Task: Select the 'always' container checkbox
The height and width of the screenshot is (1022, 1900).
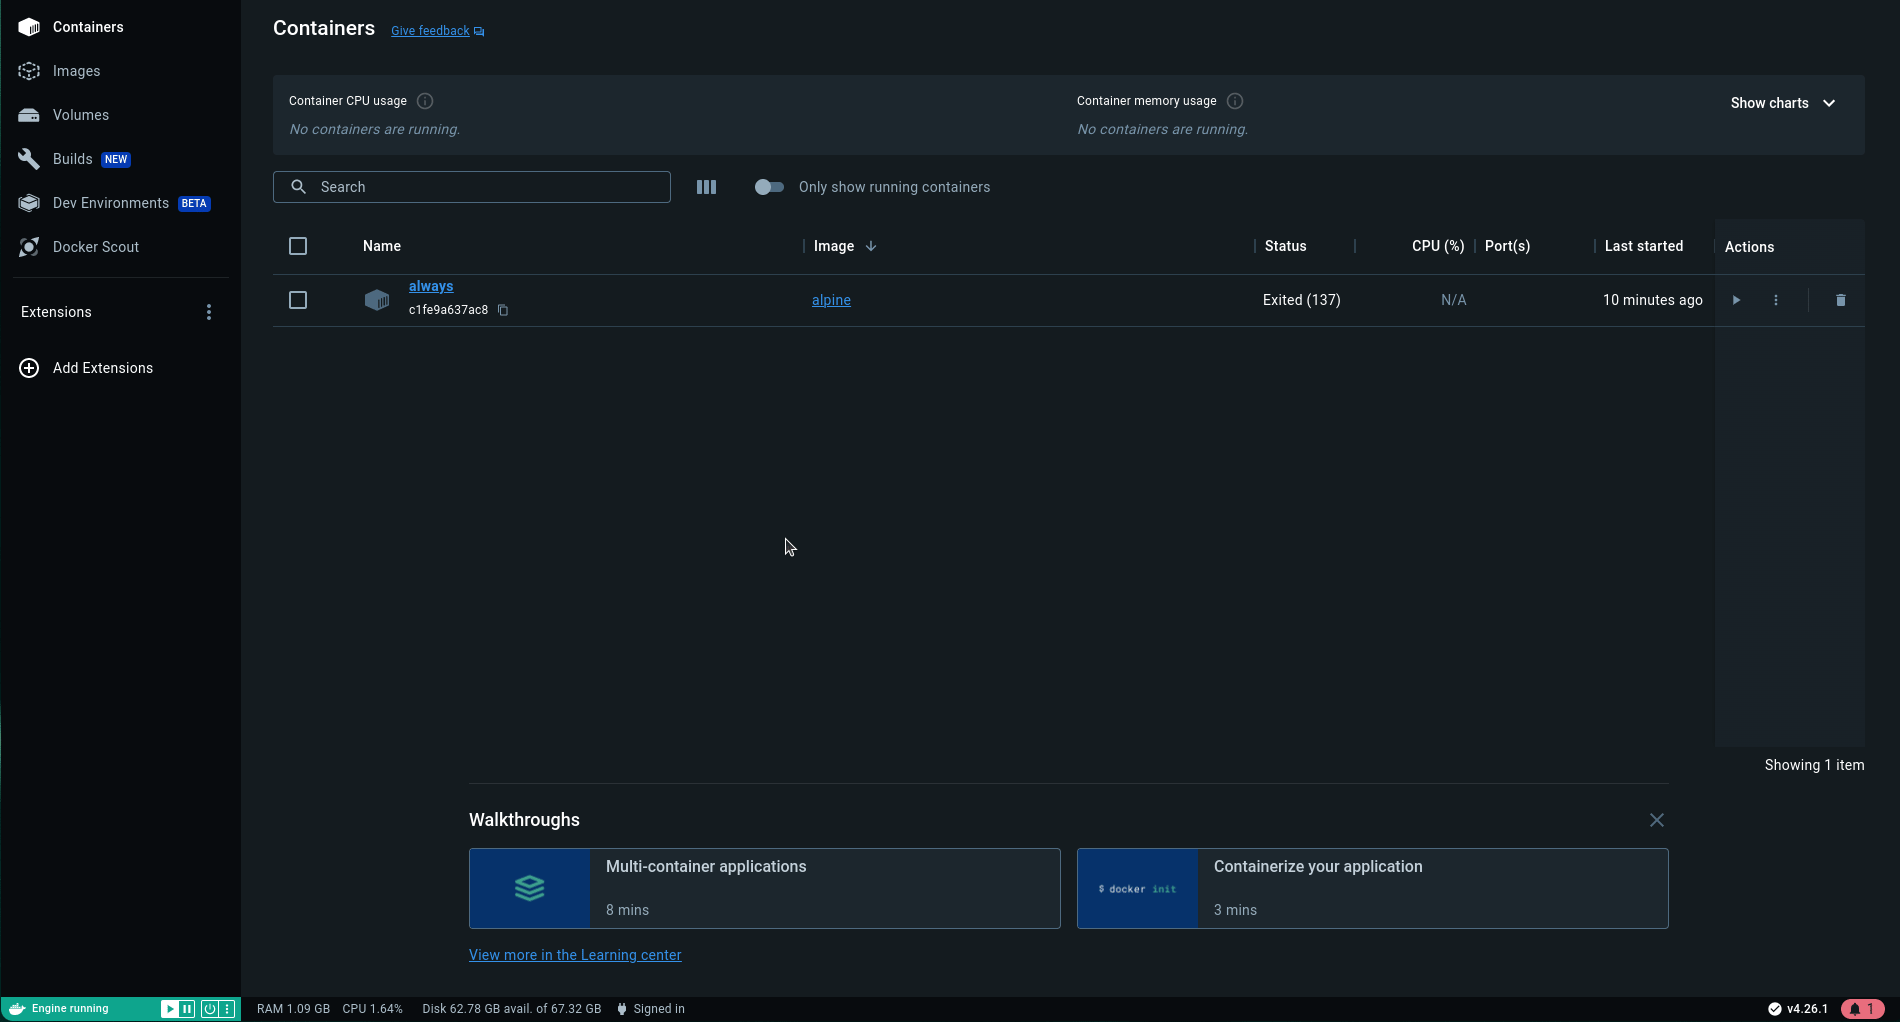Action: (x=298, y=300)
